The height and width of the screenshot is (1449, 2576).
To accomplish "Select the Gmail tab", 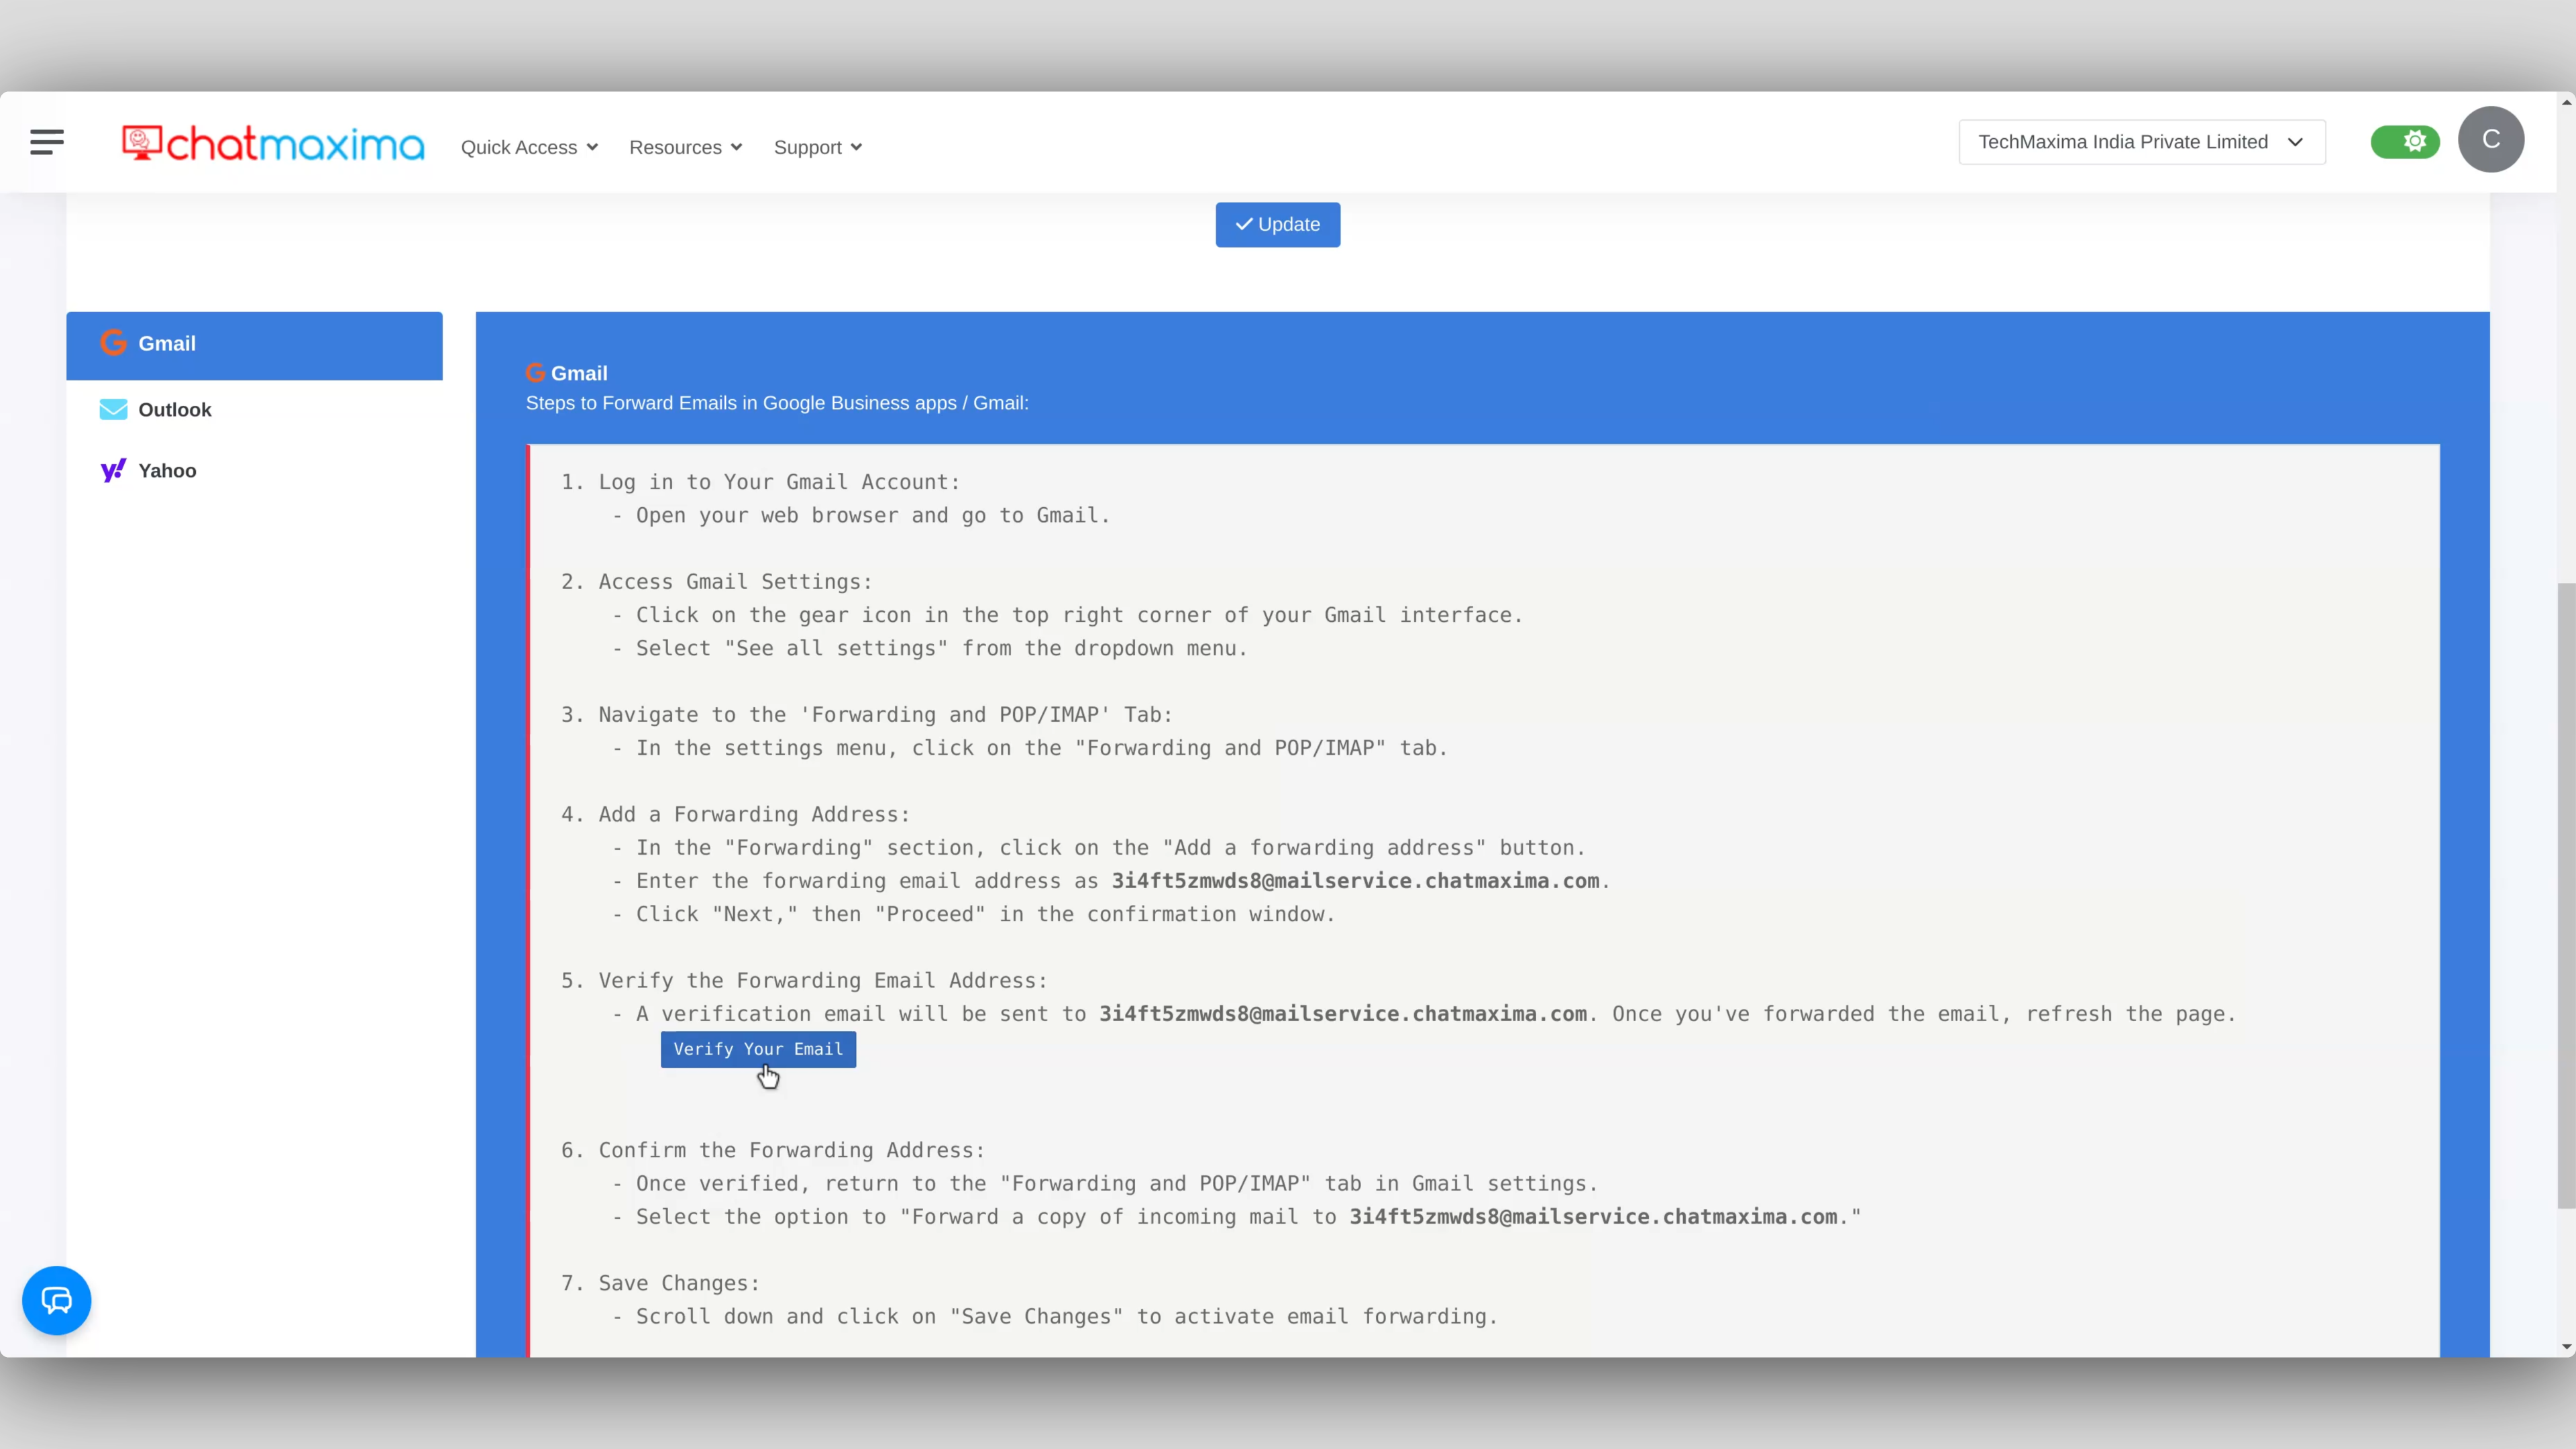I will coord(254,345).
